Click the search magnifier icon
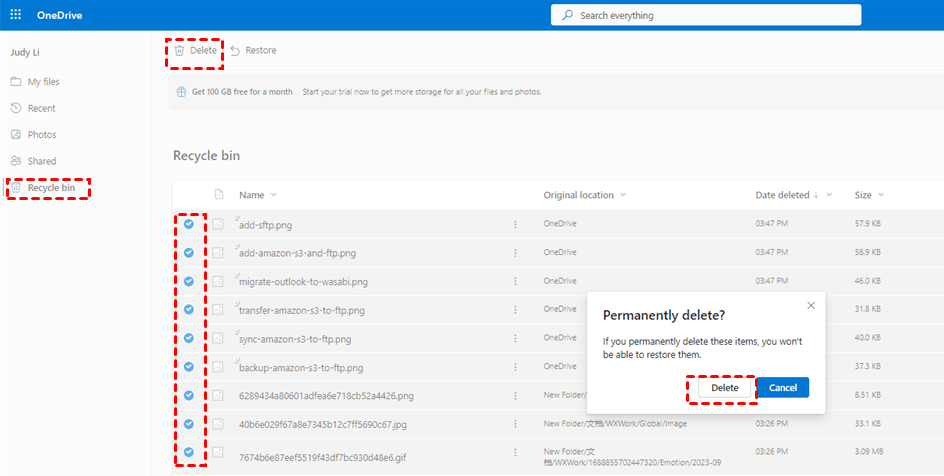Image resolution: width=944 pixels, height=476 pixels. (x=567, y=16)
